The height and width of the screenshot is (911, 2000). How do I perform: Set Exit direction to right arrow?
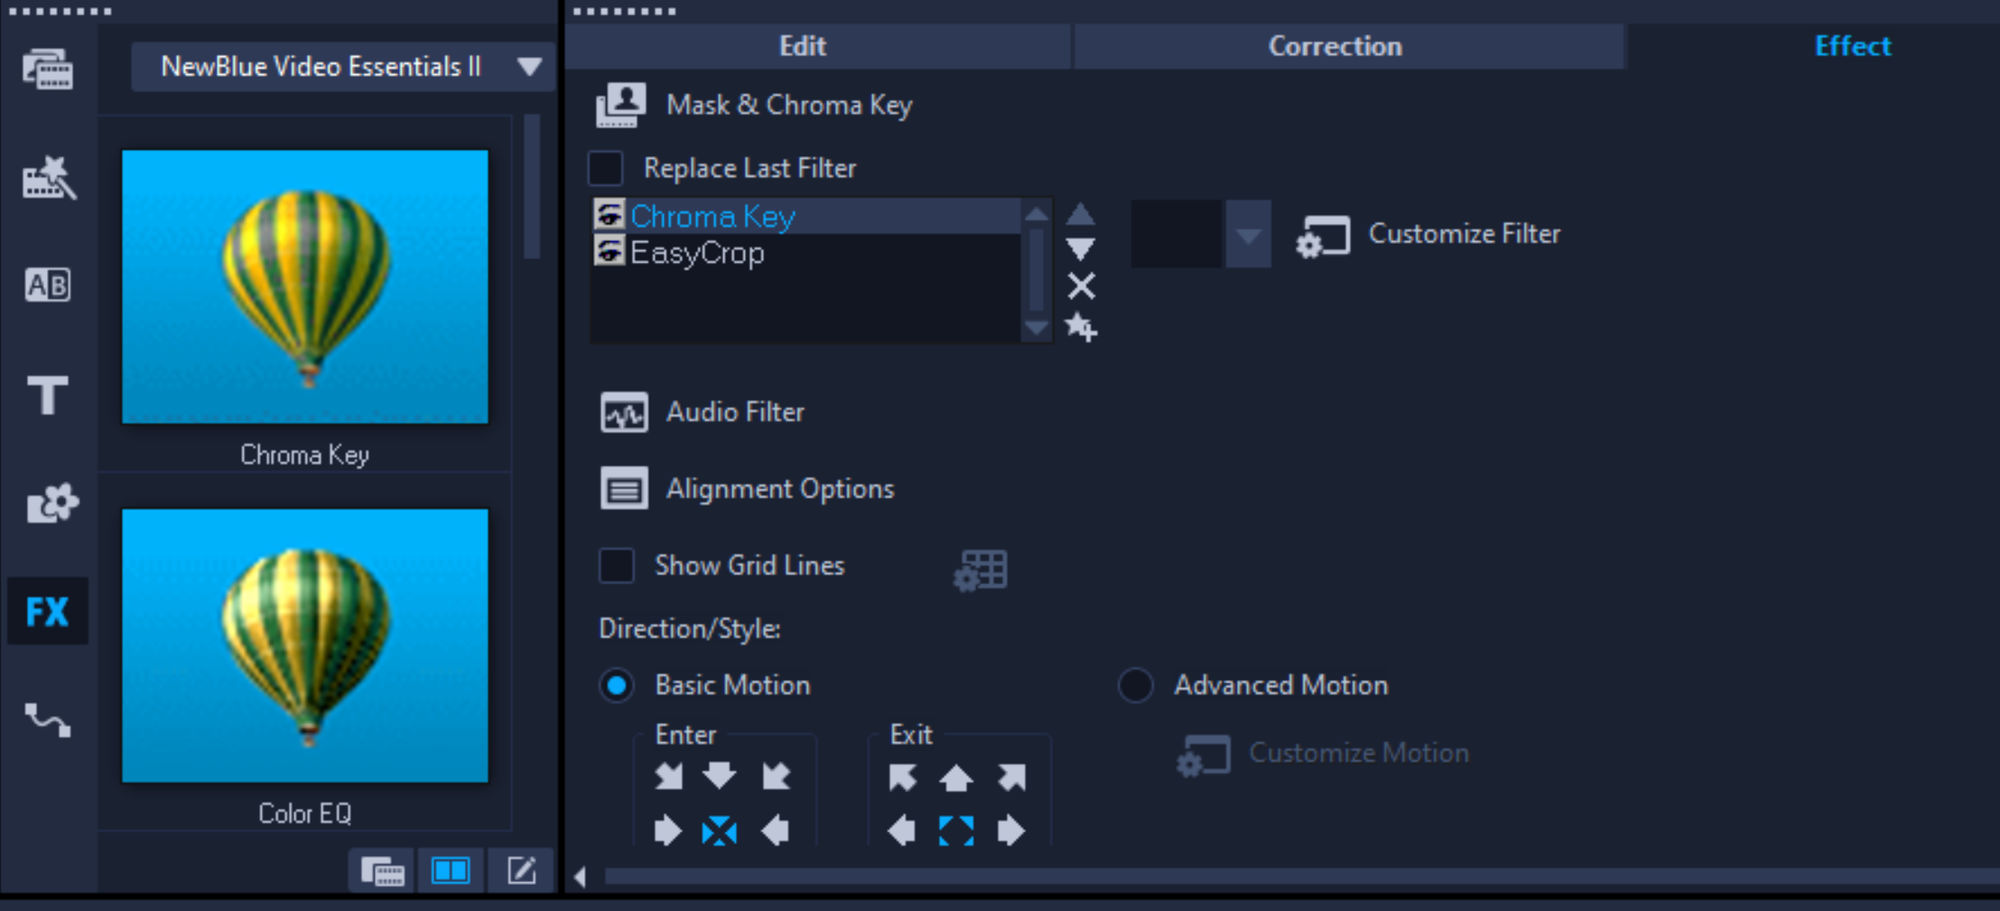pyautogui.click(x=1012, y=830)
